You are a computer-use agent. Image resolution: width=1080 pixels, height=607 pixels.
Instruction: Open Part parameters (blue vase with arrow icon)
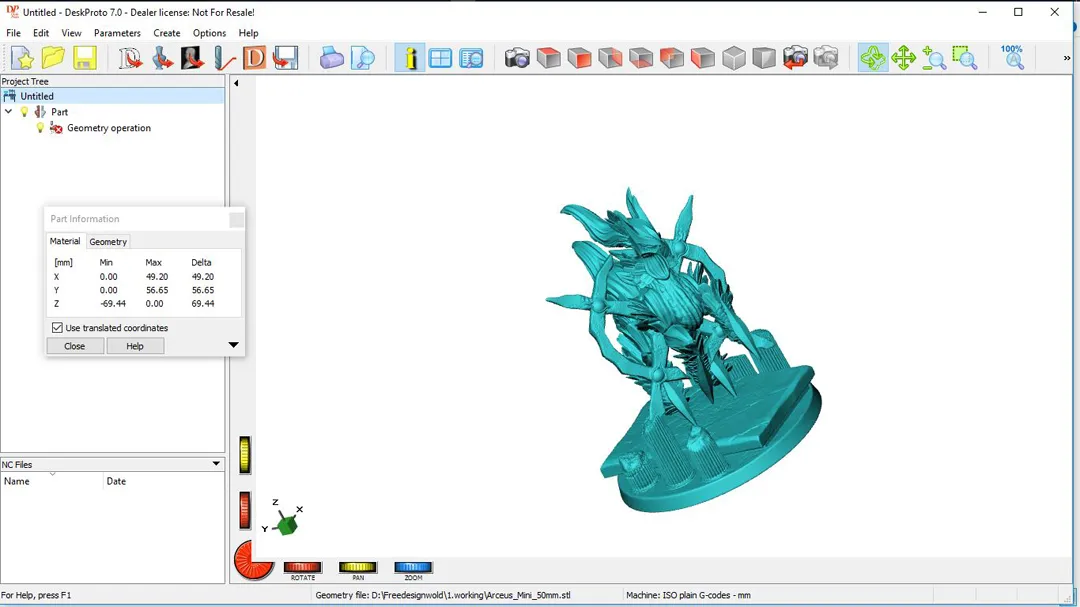[162, 58]
